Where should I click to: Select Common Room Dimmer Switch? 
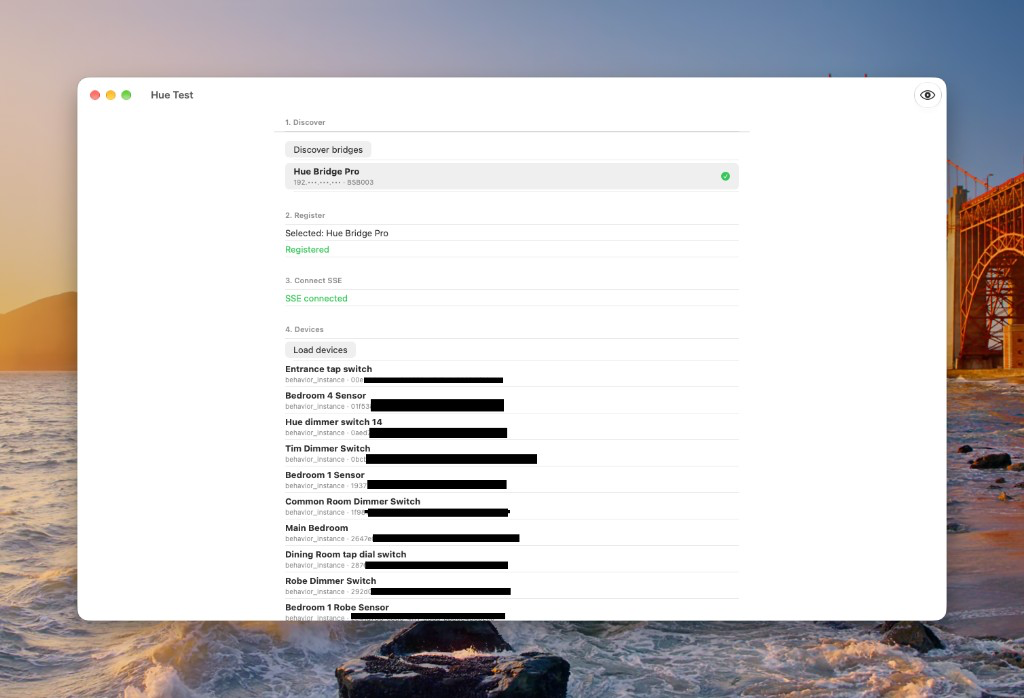(x=511, y=506)
